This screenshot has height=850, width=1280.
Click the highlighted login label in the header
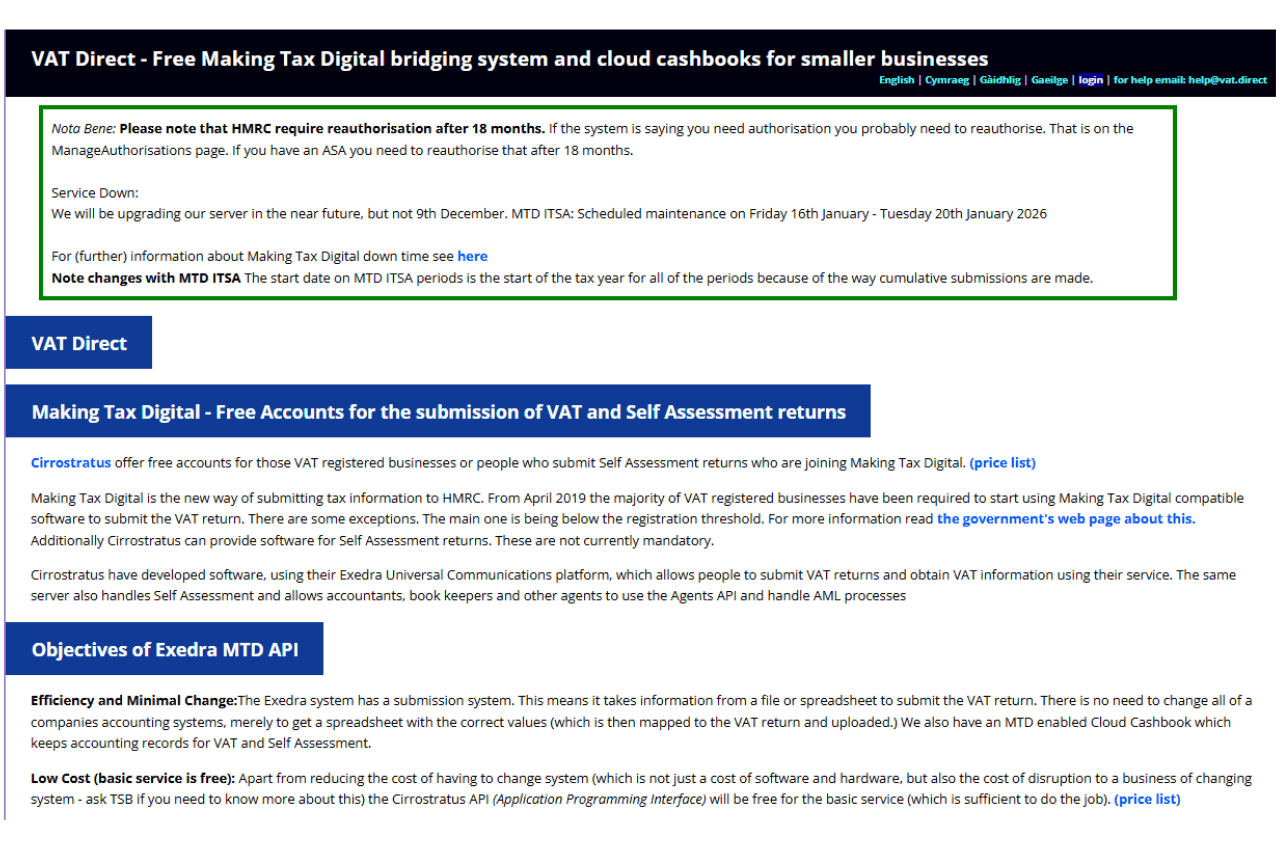point(1090,80)
